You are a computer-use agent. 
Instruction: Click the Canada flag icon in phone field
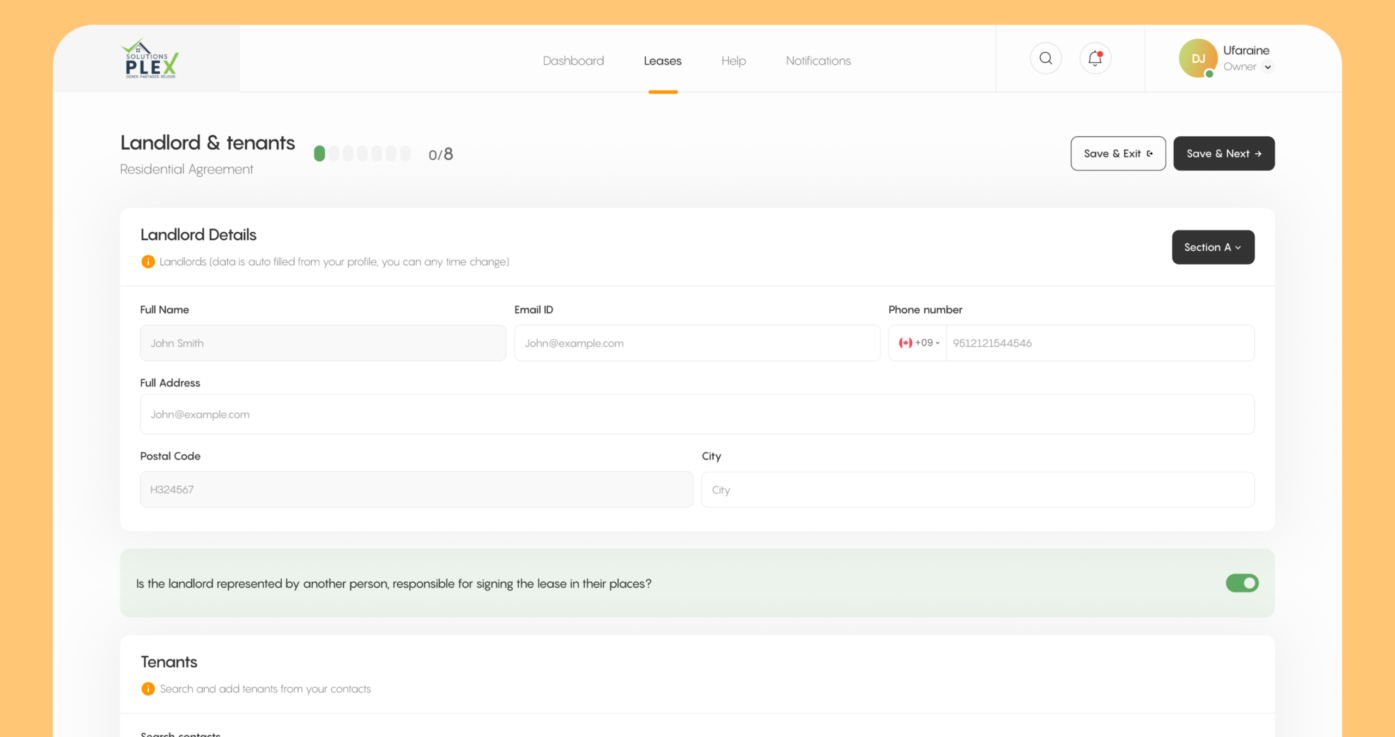click(905, 343)
